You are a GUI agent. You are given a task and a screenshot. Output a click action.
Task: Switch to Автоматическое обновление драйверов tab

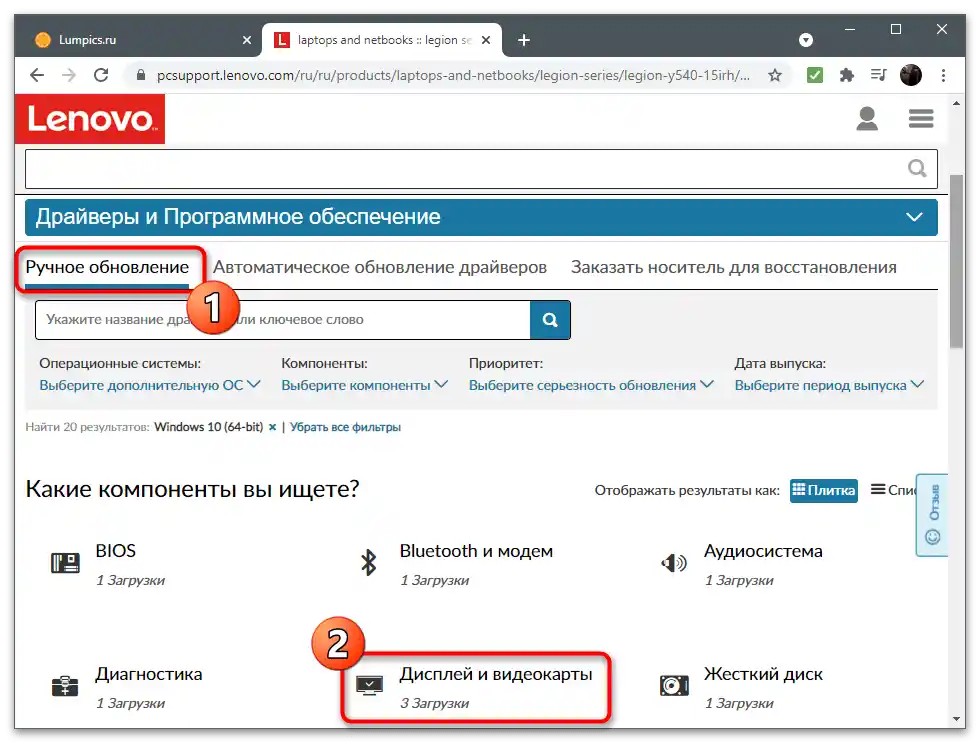380,267
